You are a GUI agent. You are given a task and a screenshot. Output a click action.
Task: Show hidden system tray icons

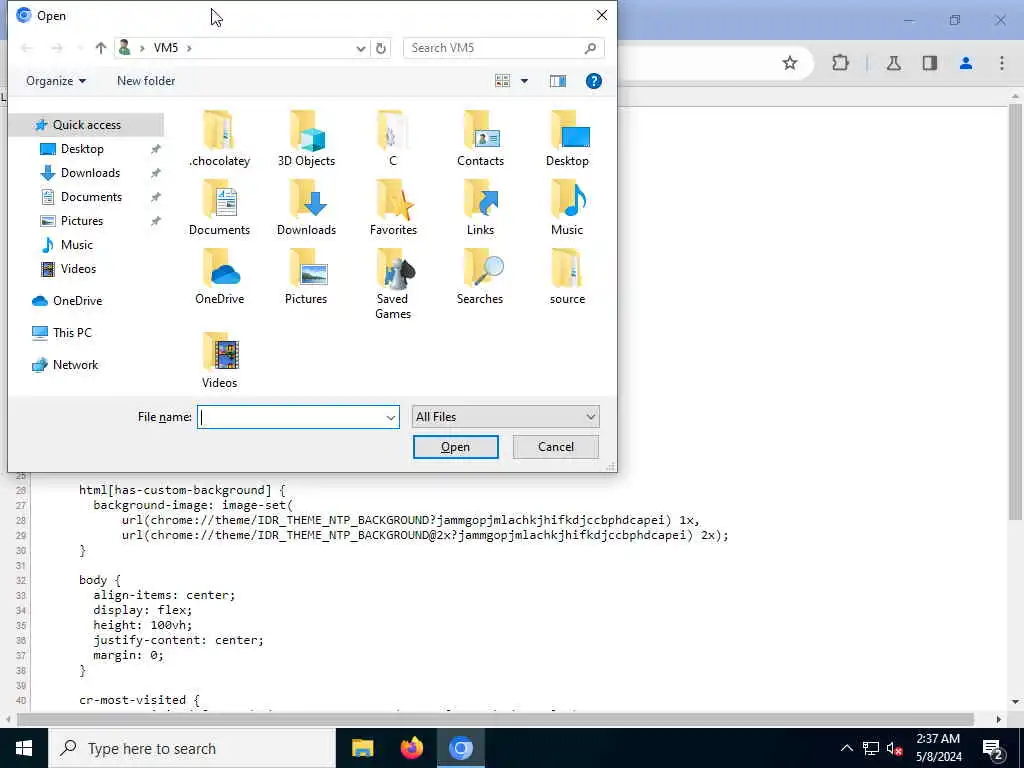[846, 748]
